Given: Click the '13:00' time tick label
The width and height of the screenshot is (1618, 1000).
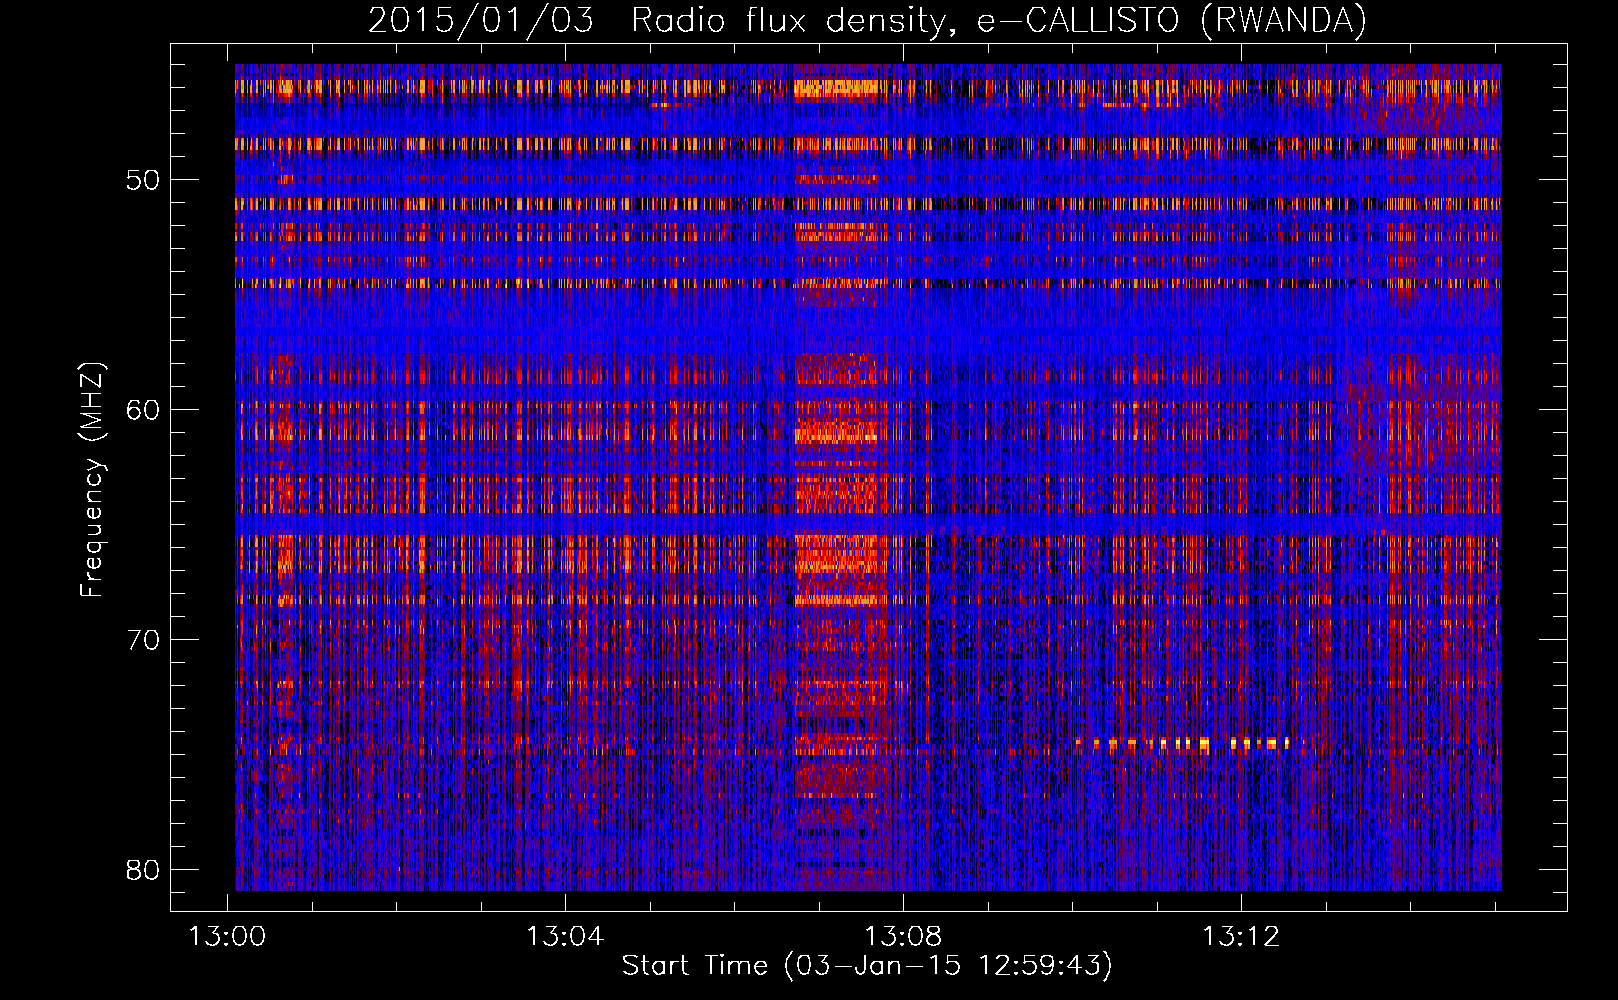Looking at the screenshot, I should click(x=228, y=937).
